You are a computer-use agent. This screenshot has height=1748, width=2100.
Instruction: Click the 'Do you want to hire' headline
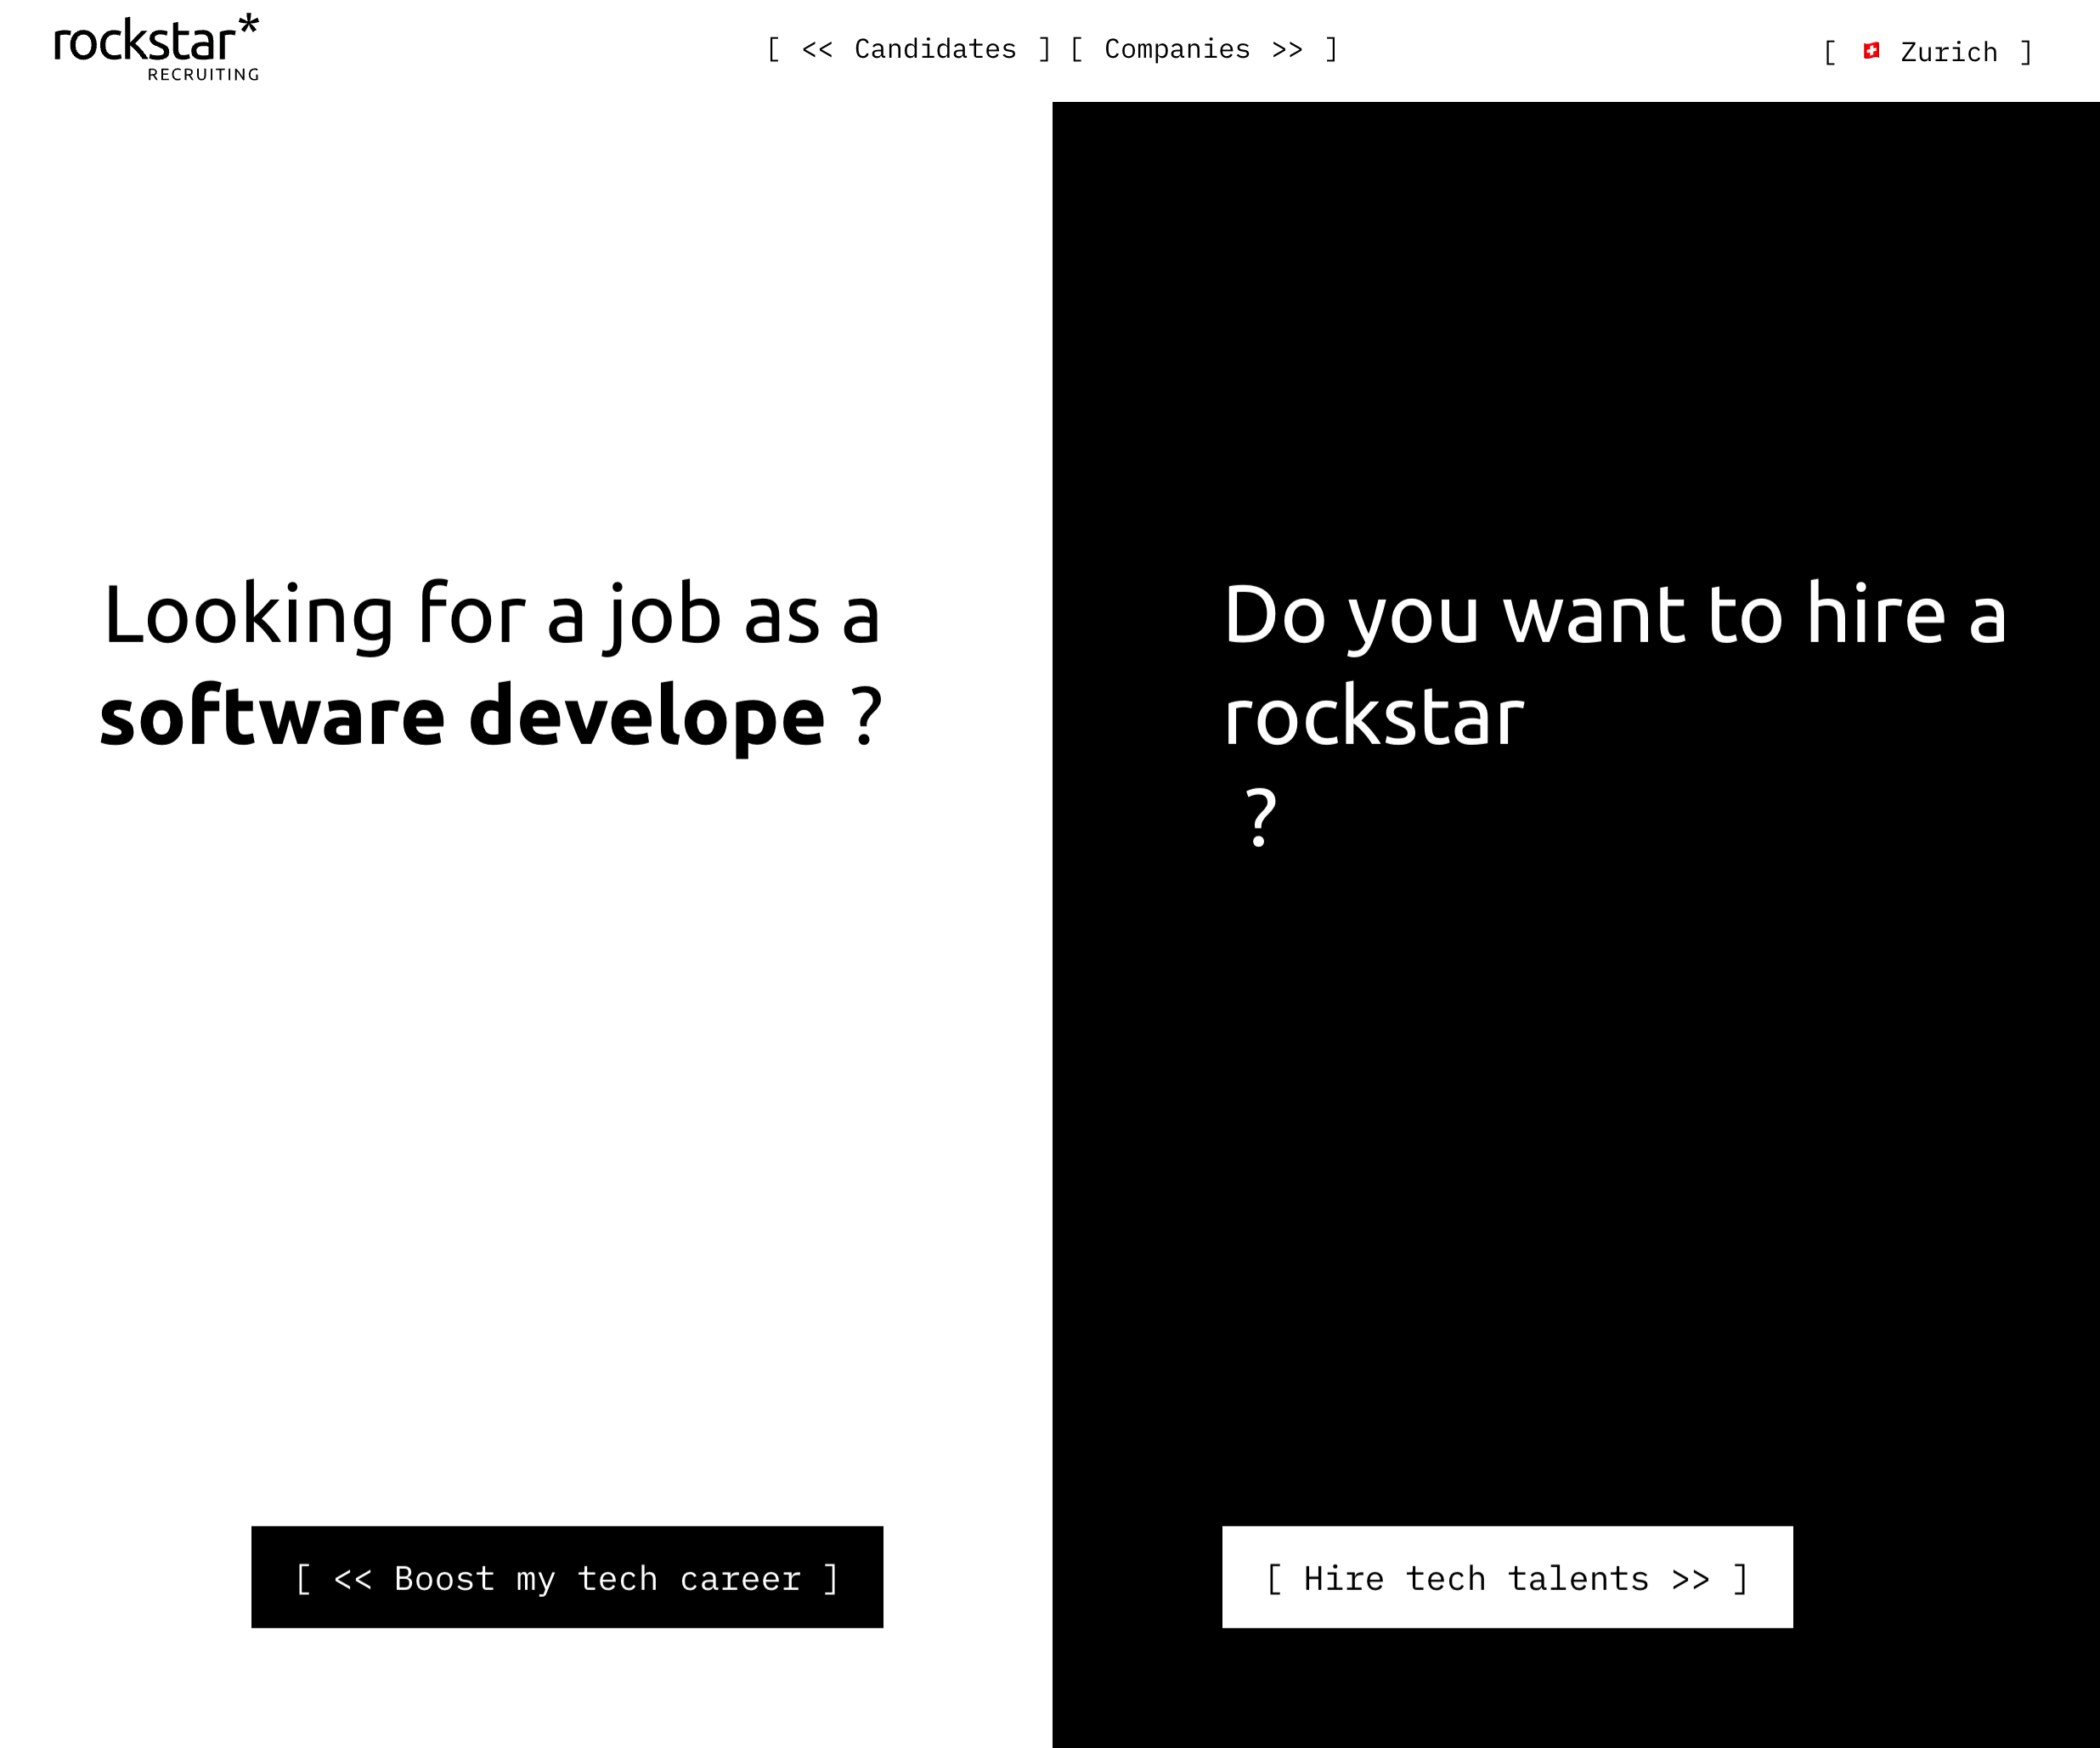1614,614
